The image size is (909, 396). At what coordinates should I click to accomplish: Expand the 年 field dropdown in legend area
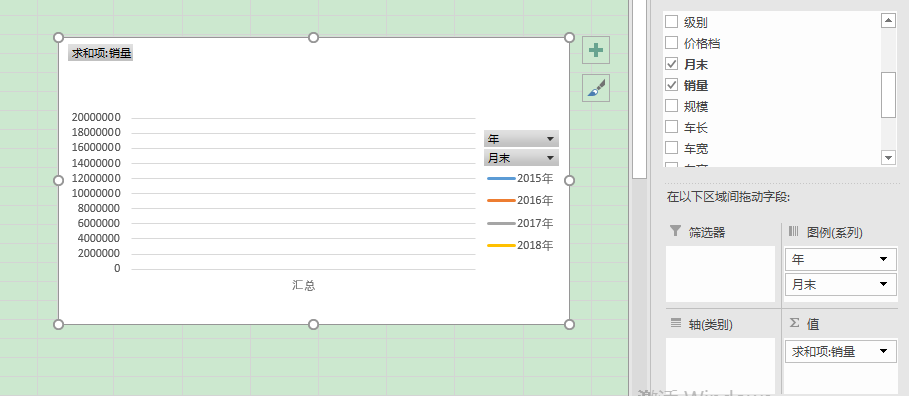pos(883,259)
